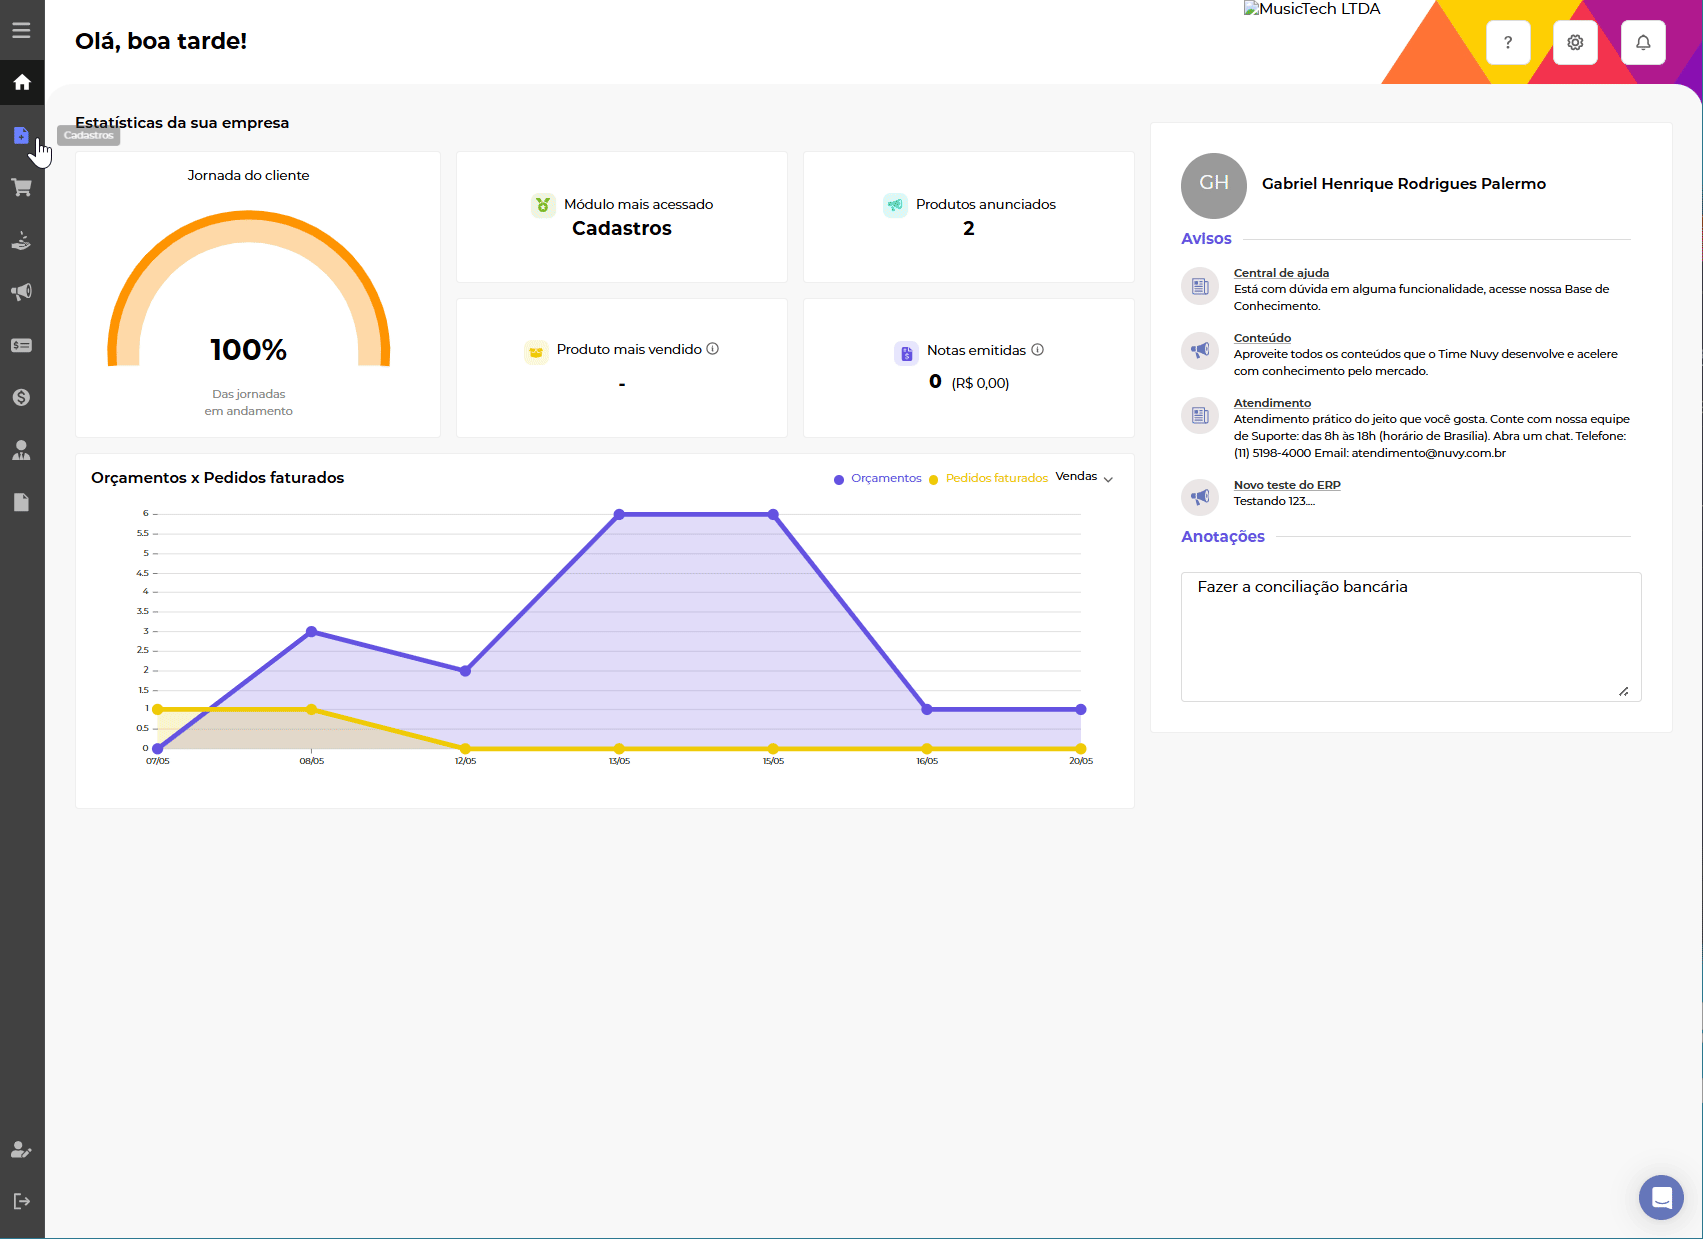
Task: Click the shopping cart sidebar icon
Action: (21, 188)
